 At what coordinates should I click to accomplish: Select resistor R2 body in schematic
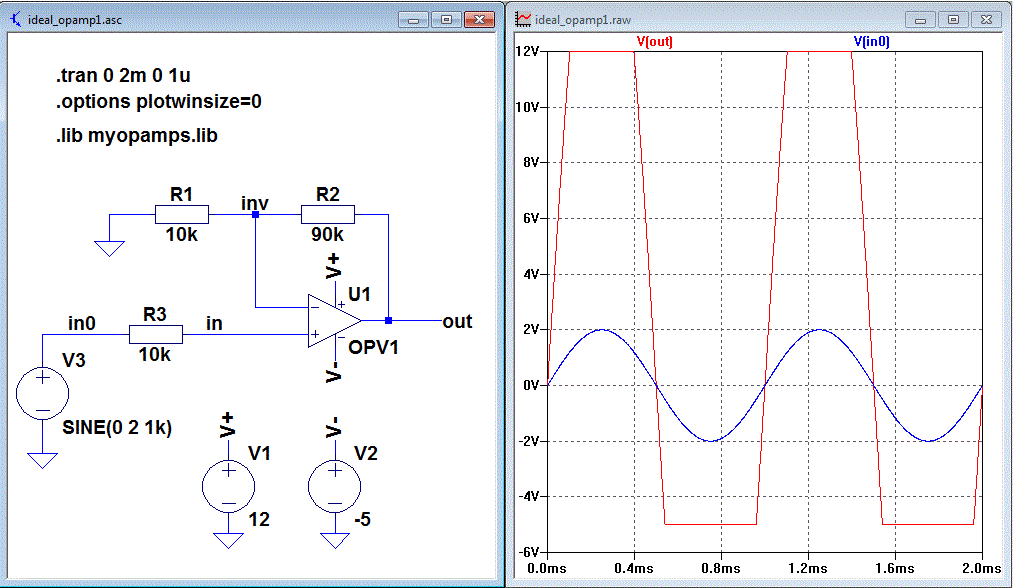(328, 215)
